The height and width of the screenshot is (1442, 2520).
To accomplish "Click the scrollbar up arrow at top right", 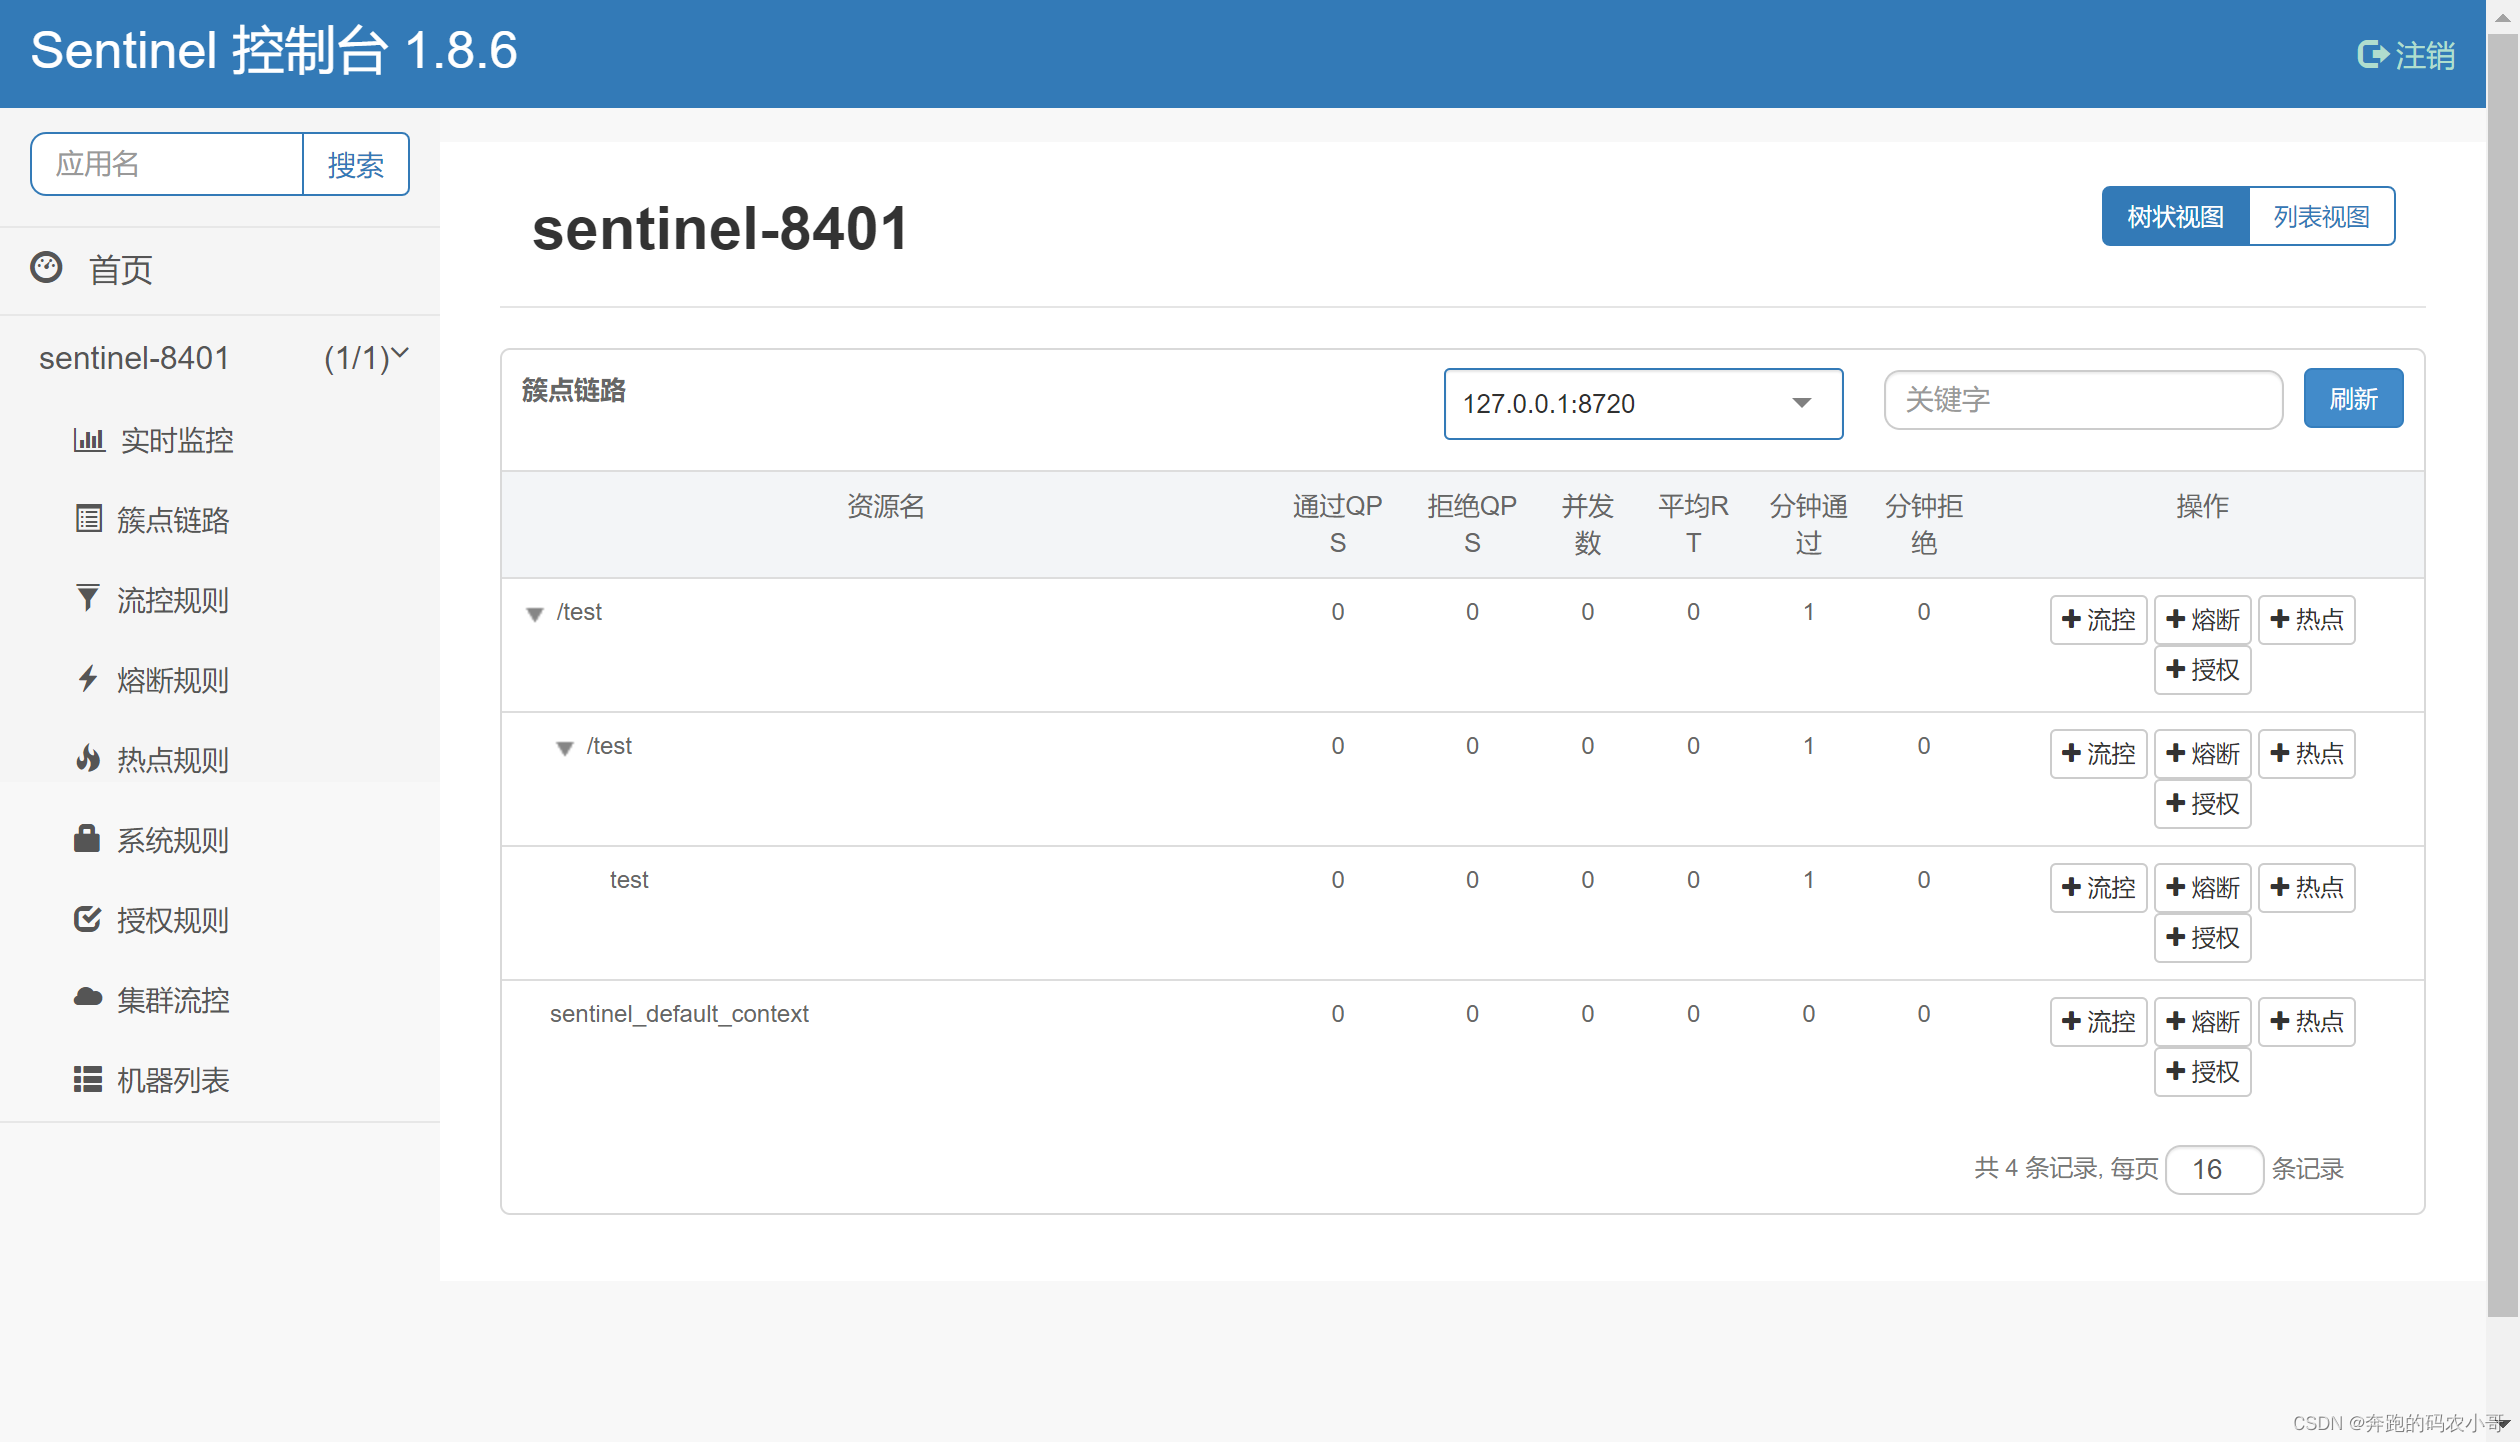I will pos(2503,16).
